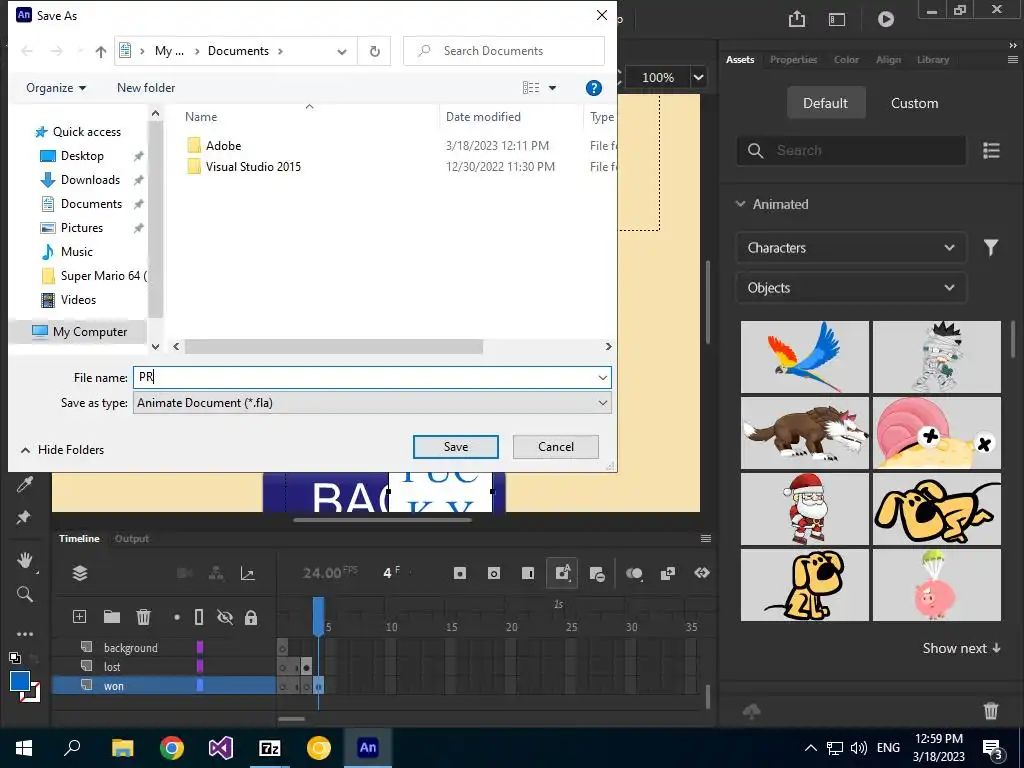The height and width of the screenshot is (768, 1024).
Task: Click the Edit Multiple Frames icon
Action: (x=667, y=573)
